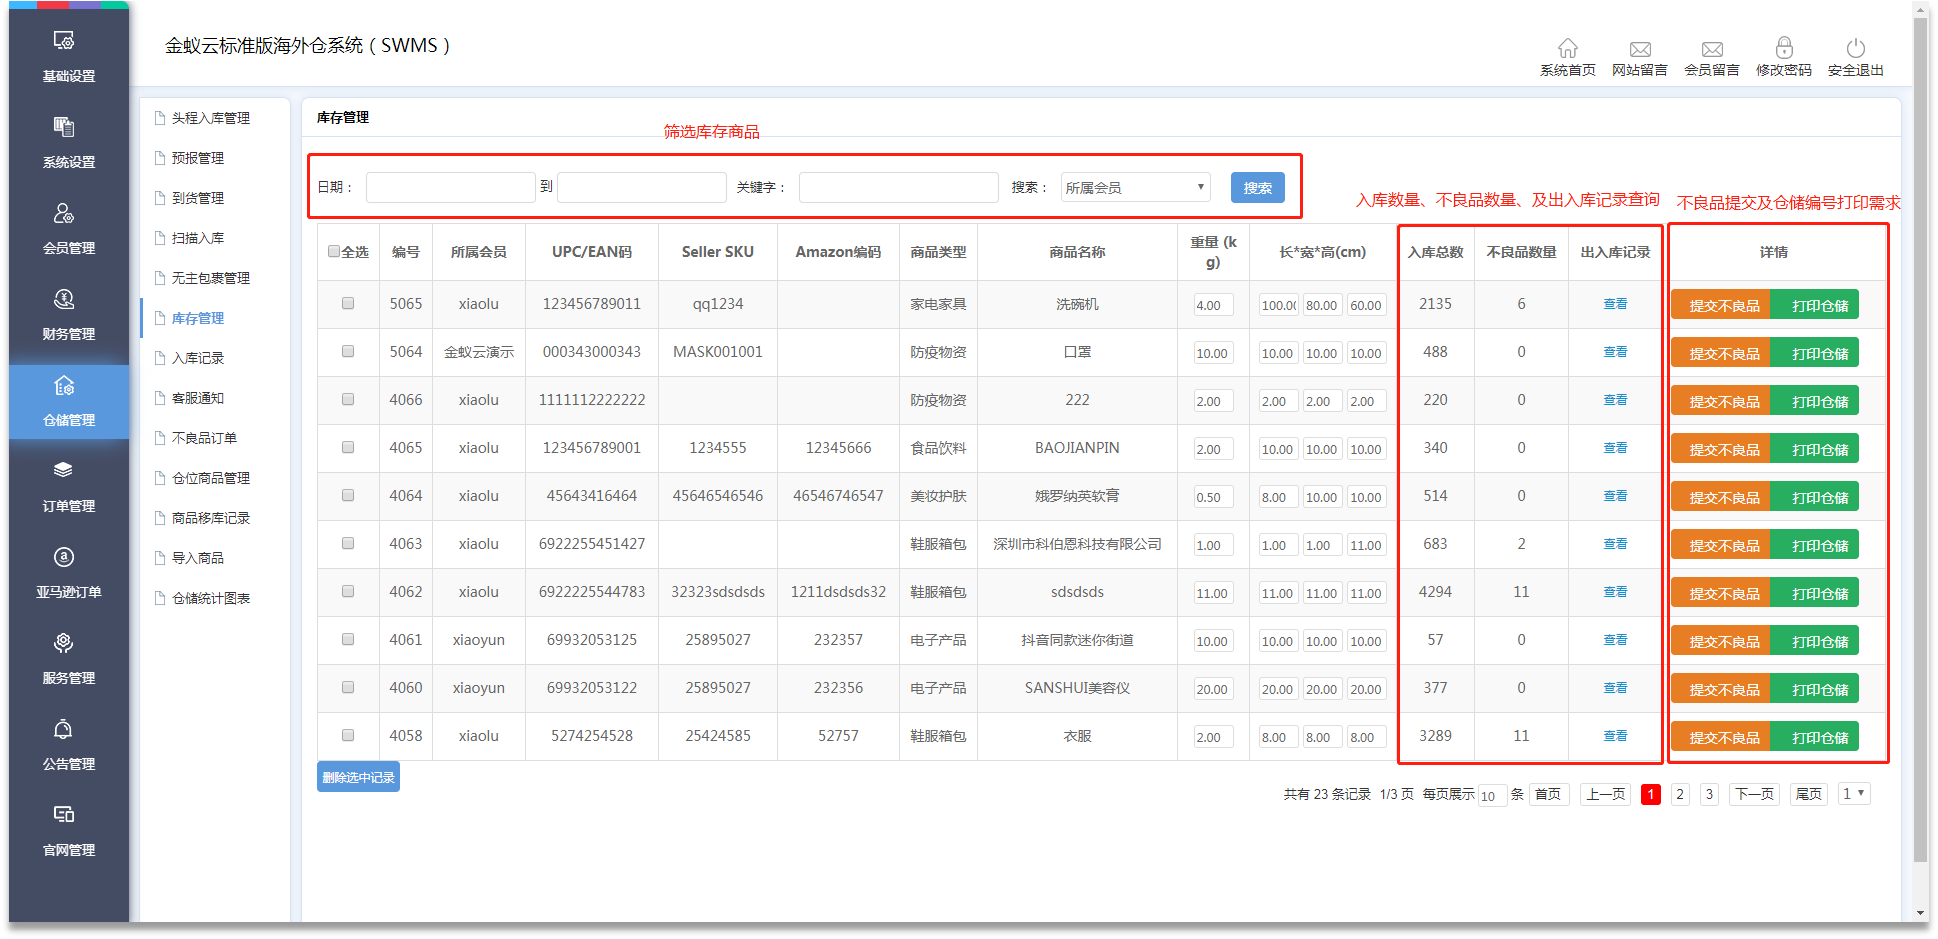Open 网站留言 envelope icon
1938x939 pixels.
1639,49
